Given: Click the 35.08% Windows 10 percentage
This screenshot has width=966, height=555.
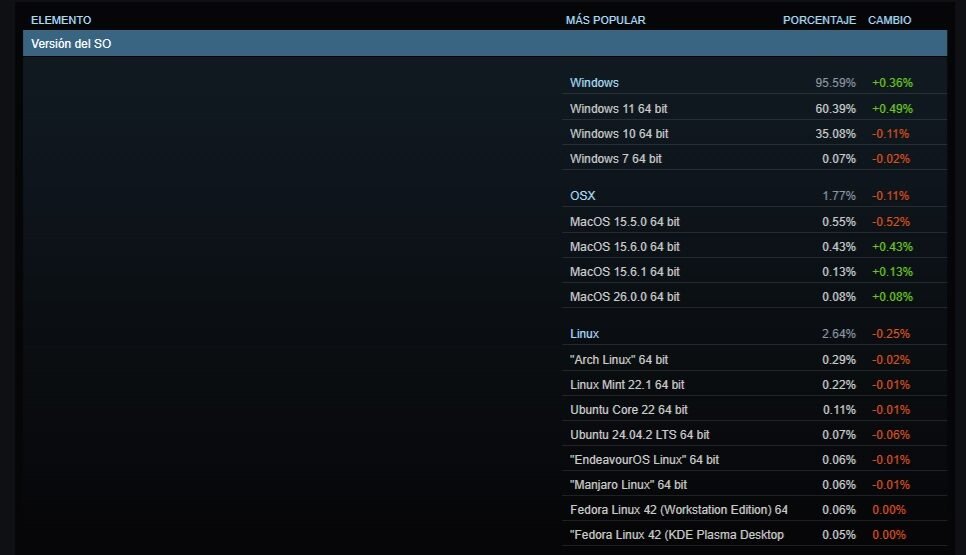Looking at the screenshot, I should coord(835,134).
